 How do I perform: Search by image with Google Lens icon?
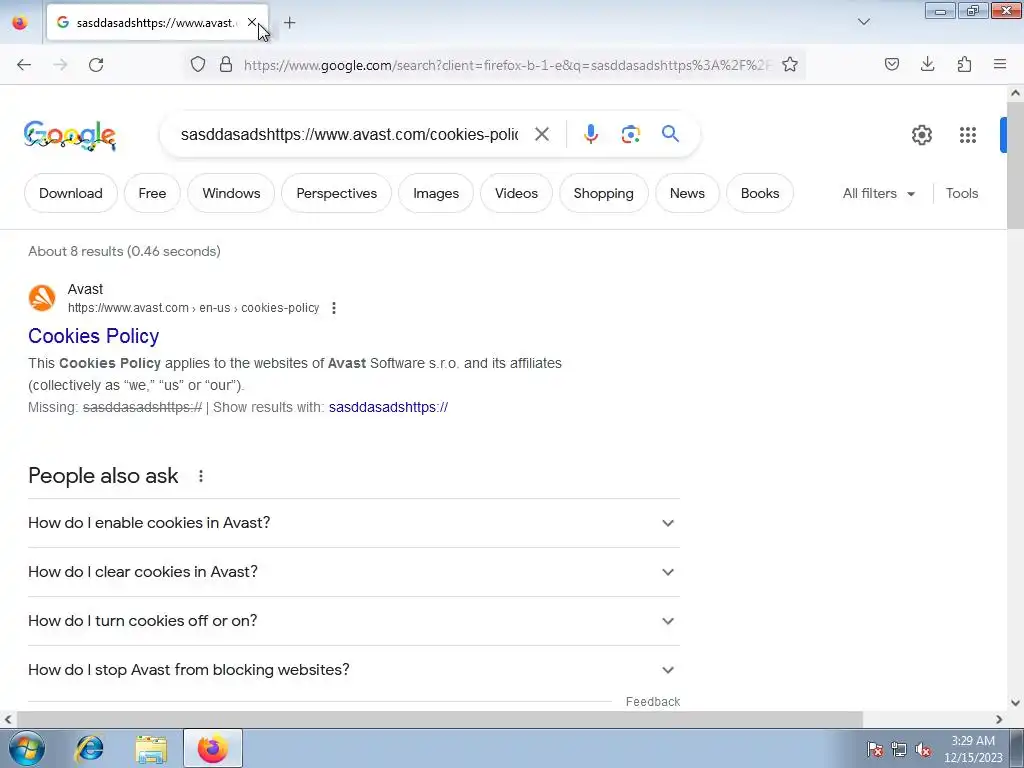click(630, 135)
